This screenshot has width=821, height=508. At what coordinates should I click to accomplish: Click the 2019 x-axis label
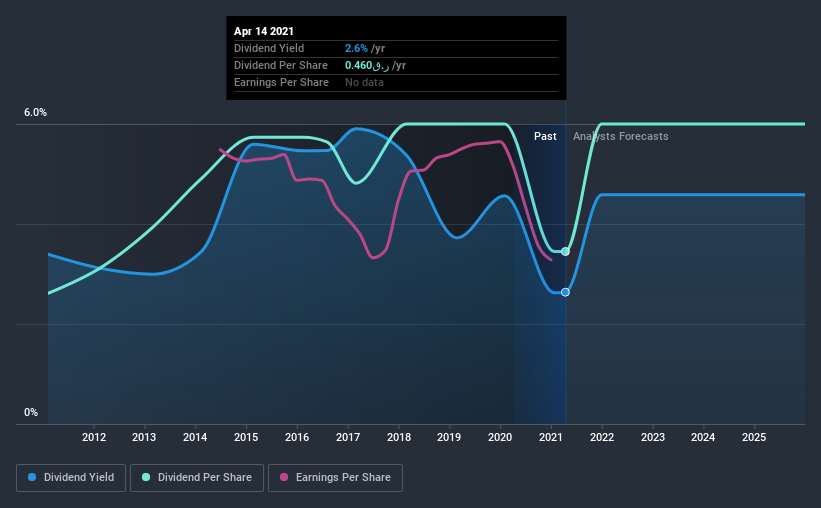coord(449,437)
